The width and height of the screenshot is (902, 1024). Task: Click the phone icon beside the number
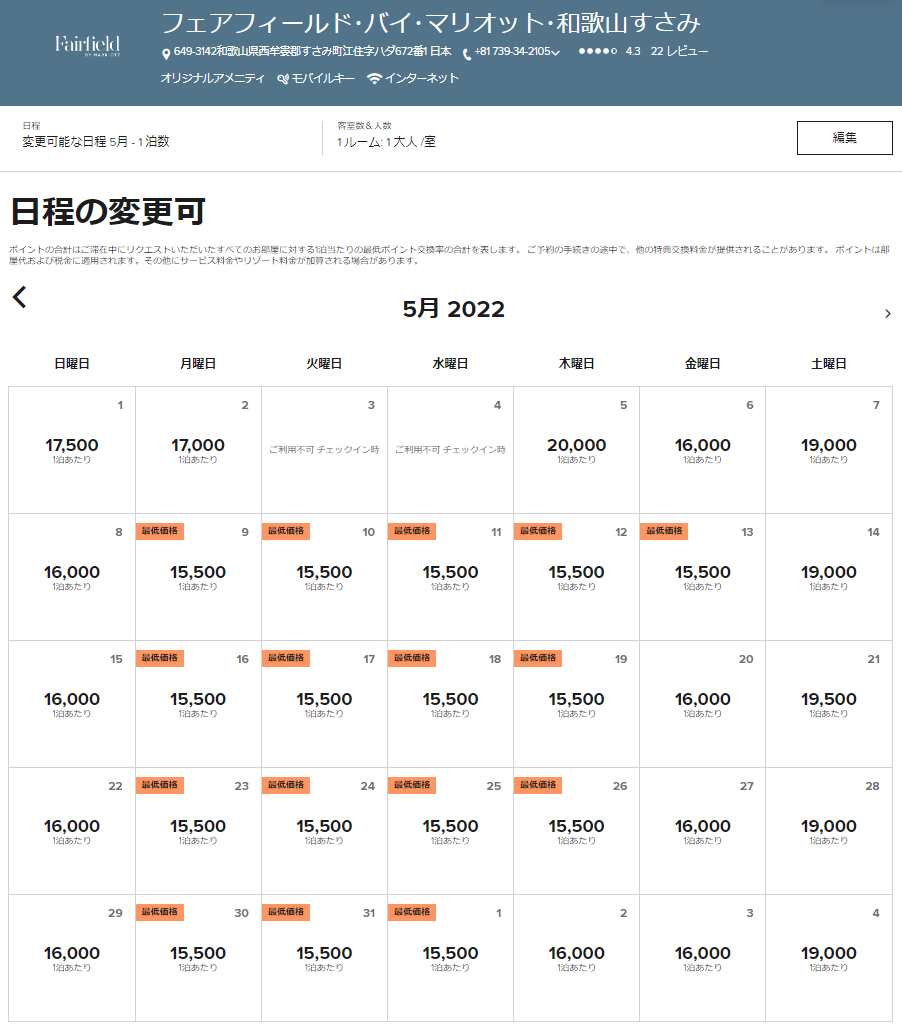pyautogui.click(x=466, y=53)
